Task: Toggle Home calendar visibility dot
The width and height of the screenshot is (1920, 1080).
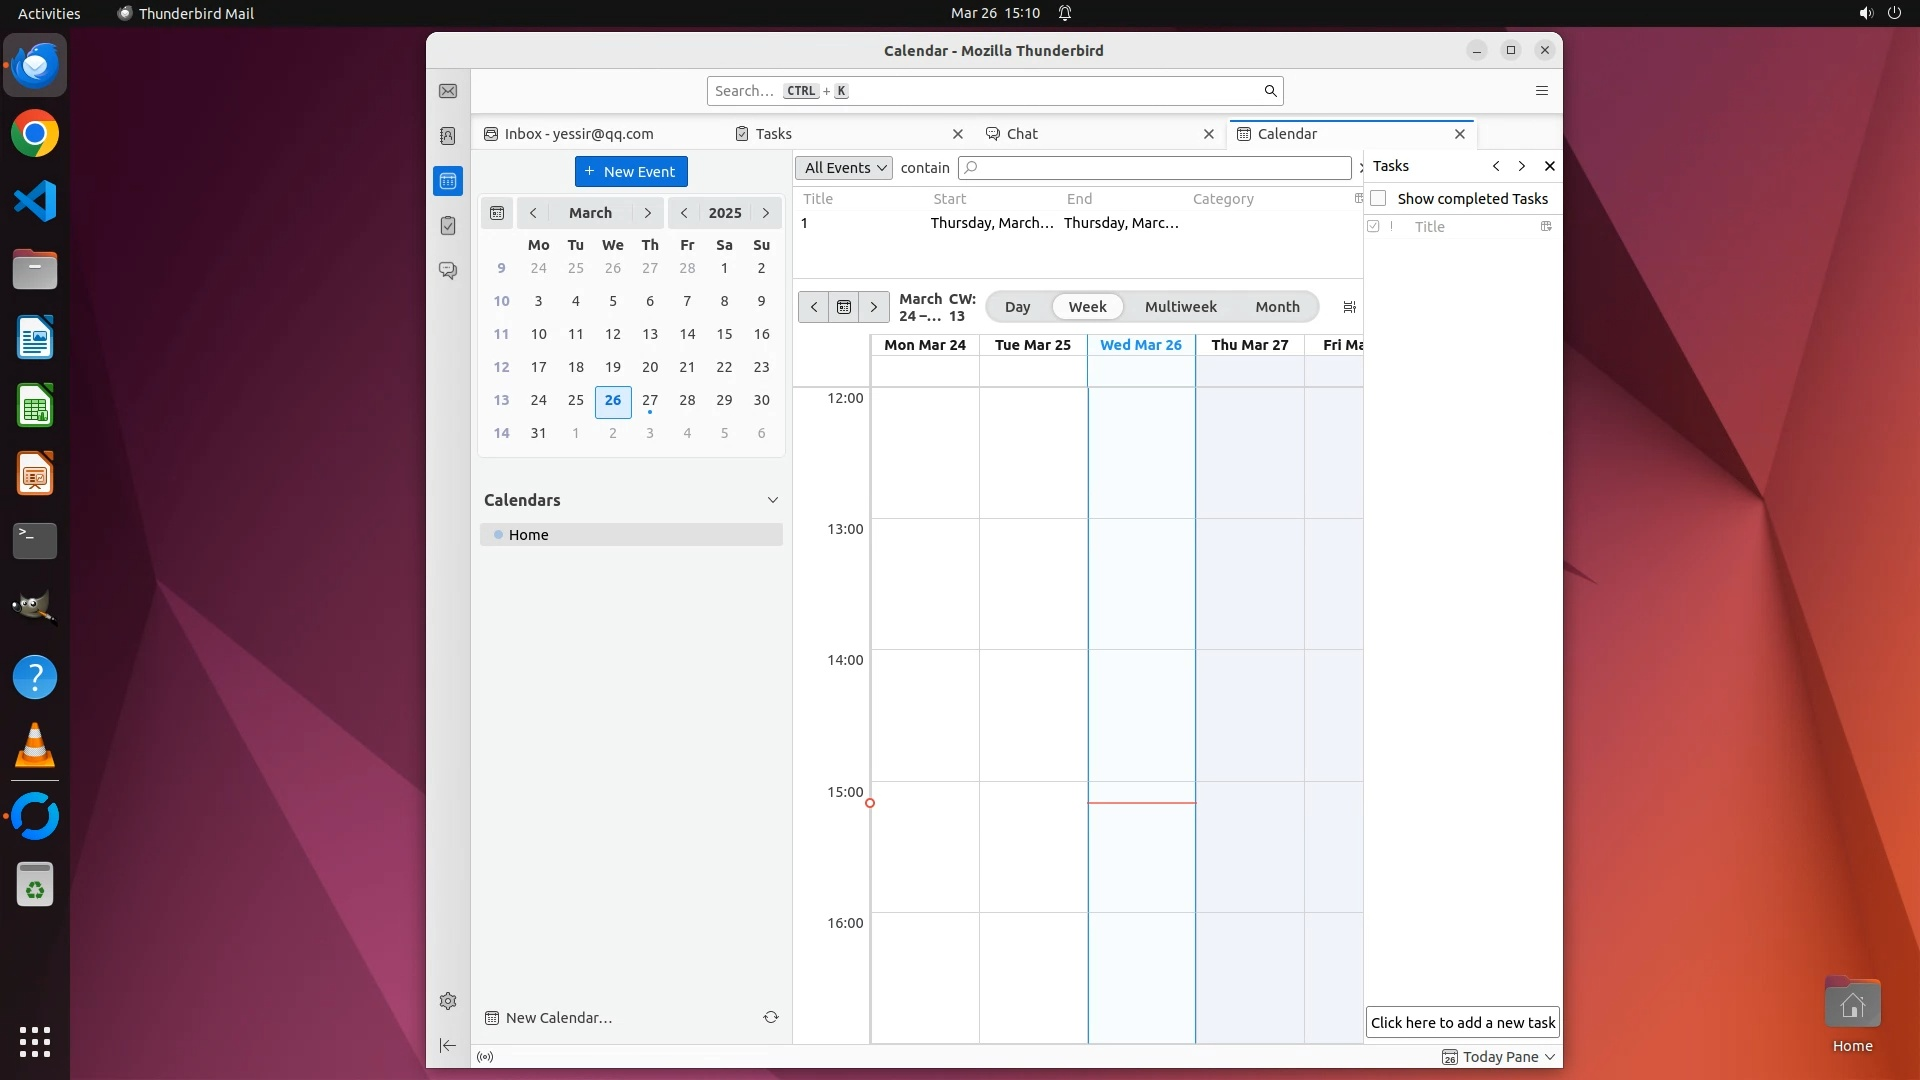Action: pyautogui.click(x=498, y=535)
